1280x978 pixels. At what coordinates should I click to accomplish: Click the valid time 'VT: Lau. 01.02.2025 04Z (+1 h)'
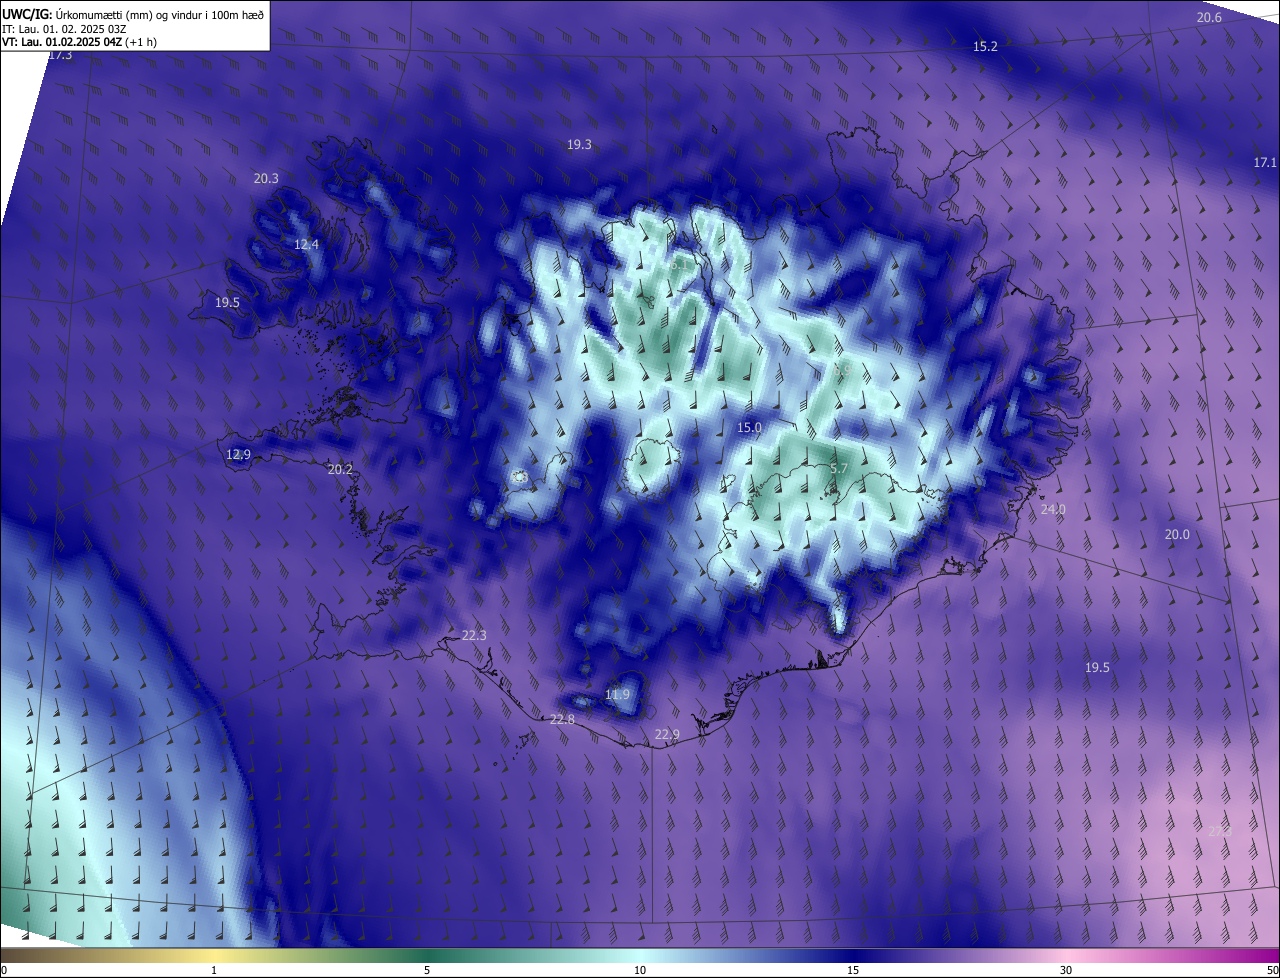(x=80, y=42)
